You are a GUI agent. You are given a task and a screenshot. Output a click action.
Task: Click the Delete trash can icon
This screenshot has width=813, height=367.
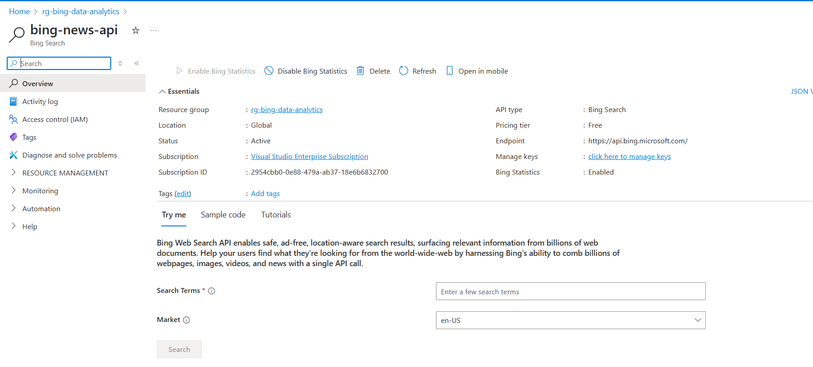point(360,71)
